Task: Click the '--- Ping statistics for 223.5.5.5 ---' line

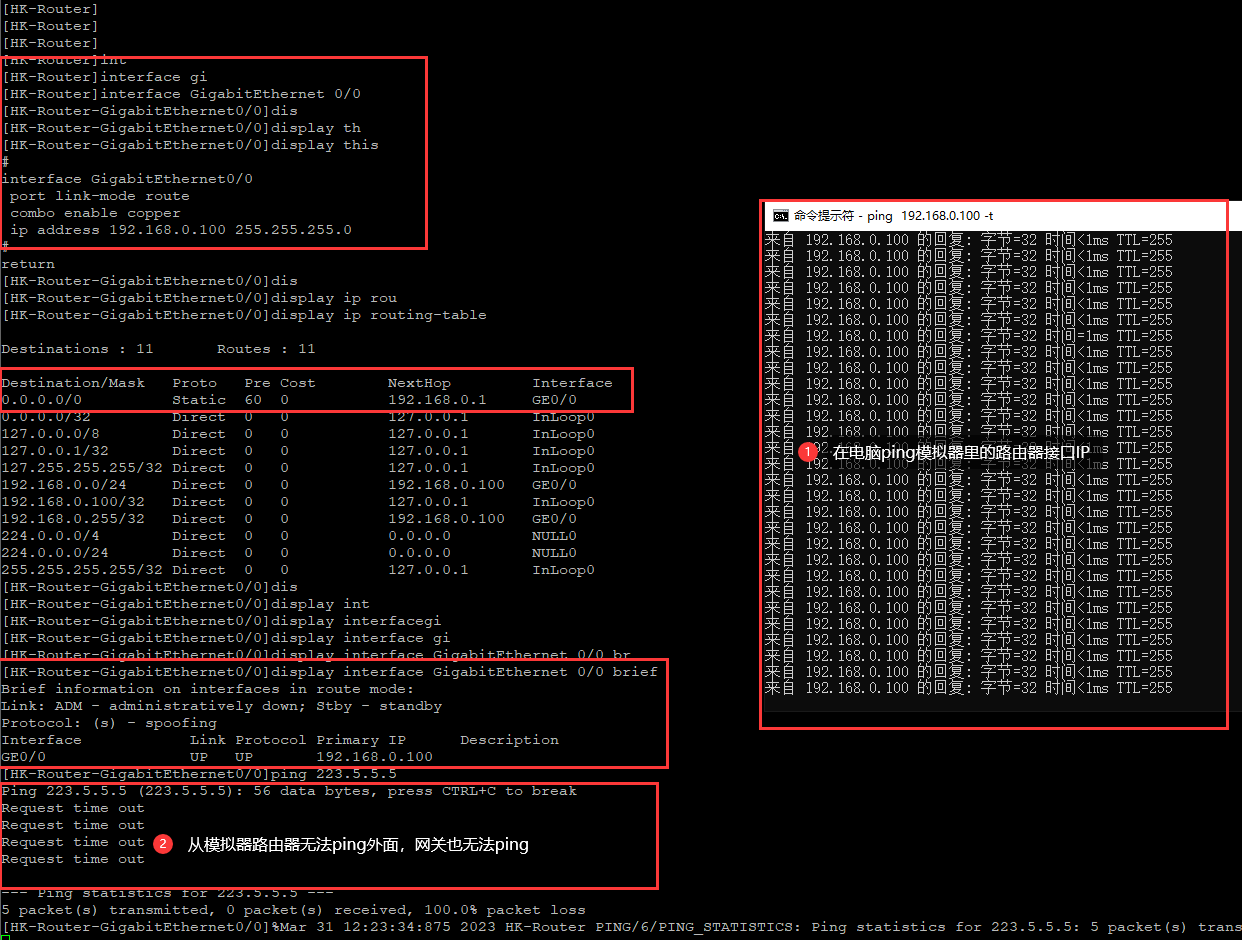Action: pos(167,893)
